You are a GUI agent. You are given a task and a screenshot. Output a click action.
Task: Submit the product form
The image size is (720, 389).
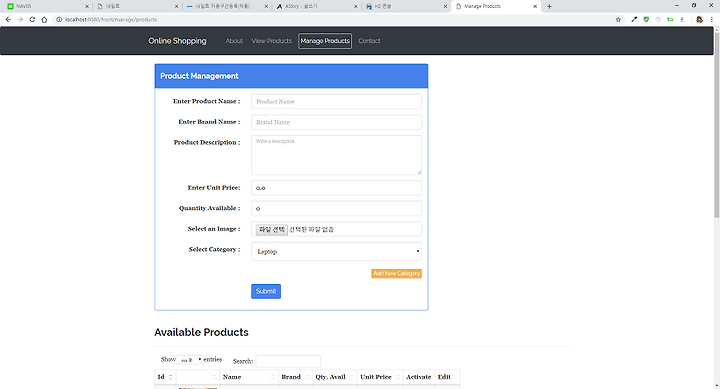pyautogui.click(x=266, y=291)
